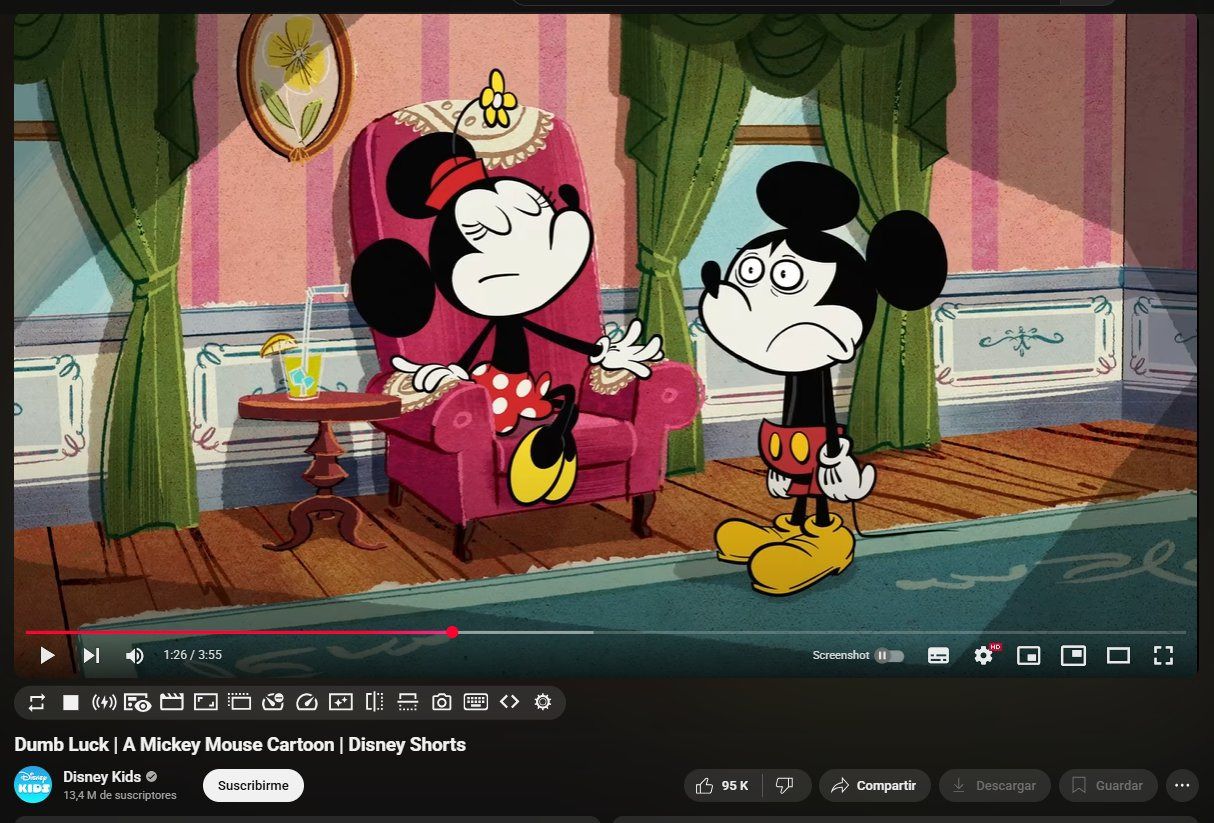Enable the volume booster lightning icon

pyautogui.click(x=104, y=703)
